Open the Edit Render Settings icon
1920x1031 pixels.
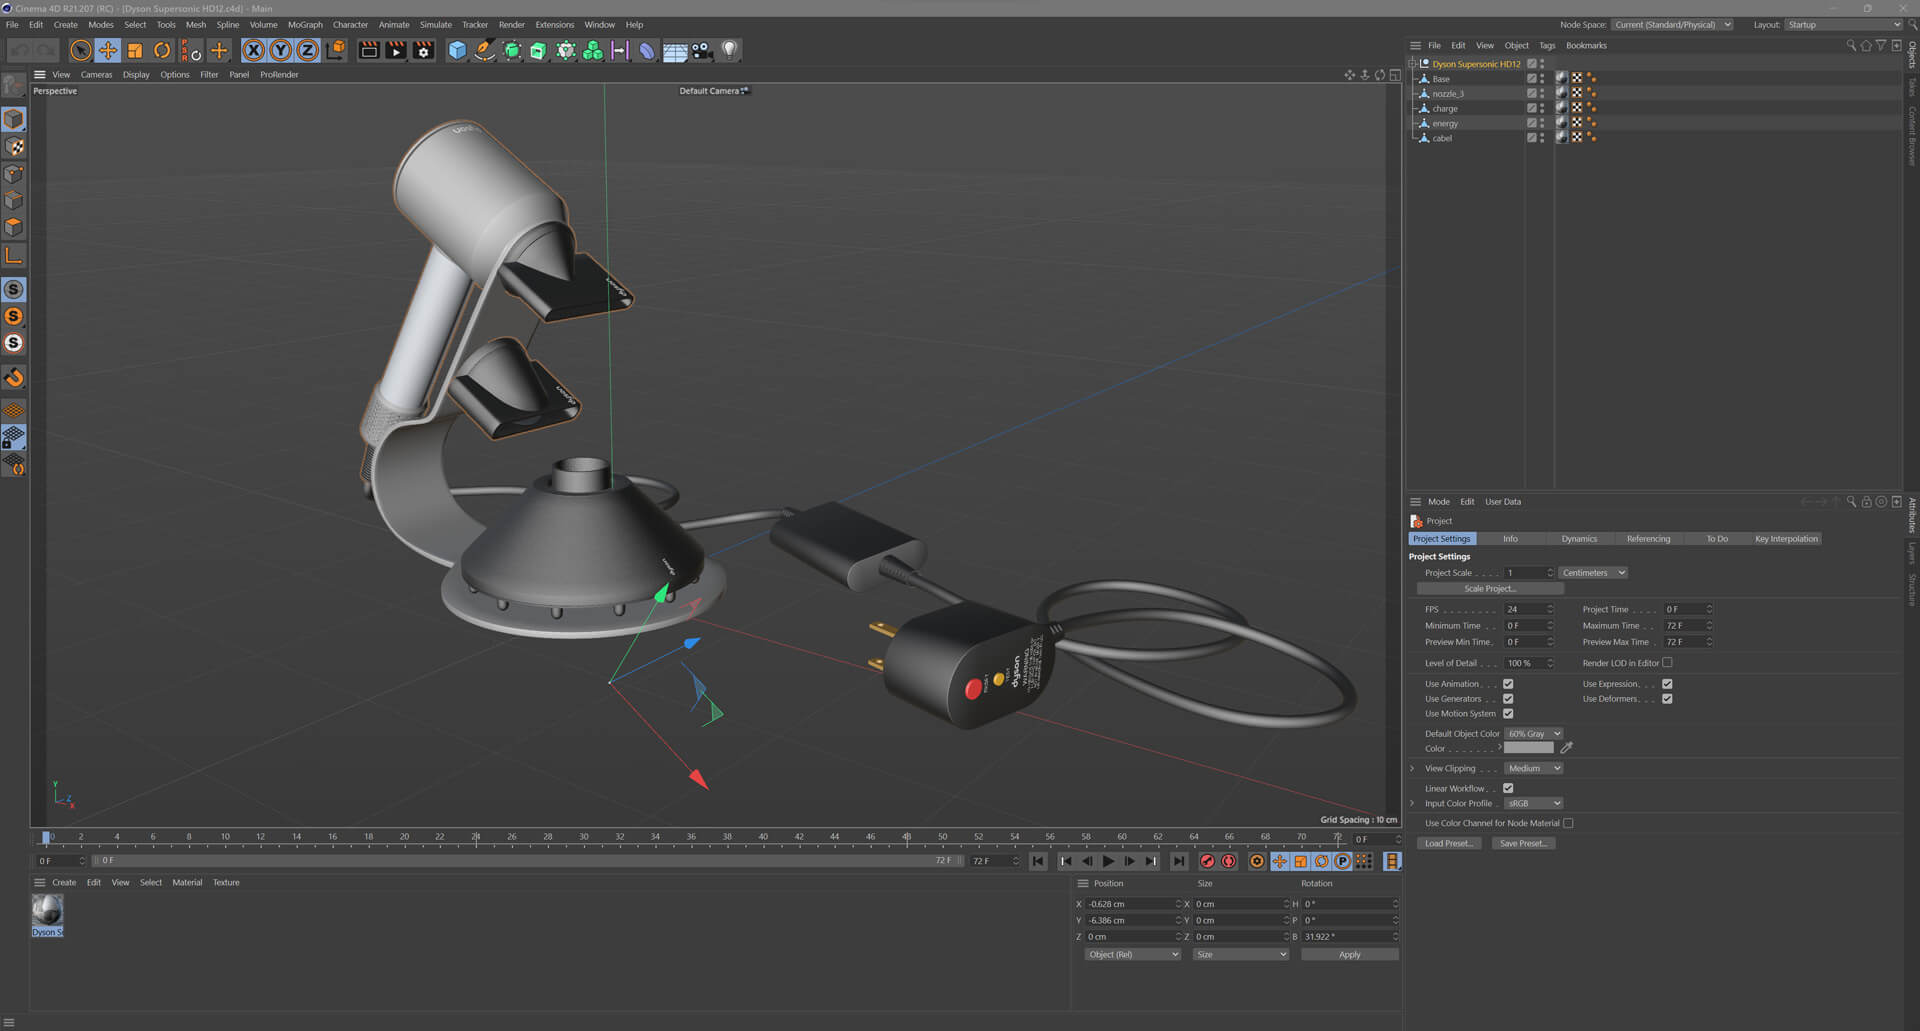tap(423, 50)
